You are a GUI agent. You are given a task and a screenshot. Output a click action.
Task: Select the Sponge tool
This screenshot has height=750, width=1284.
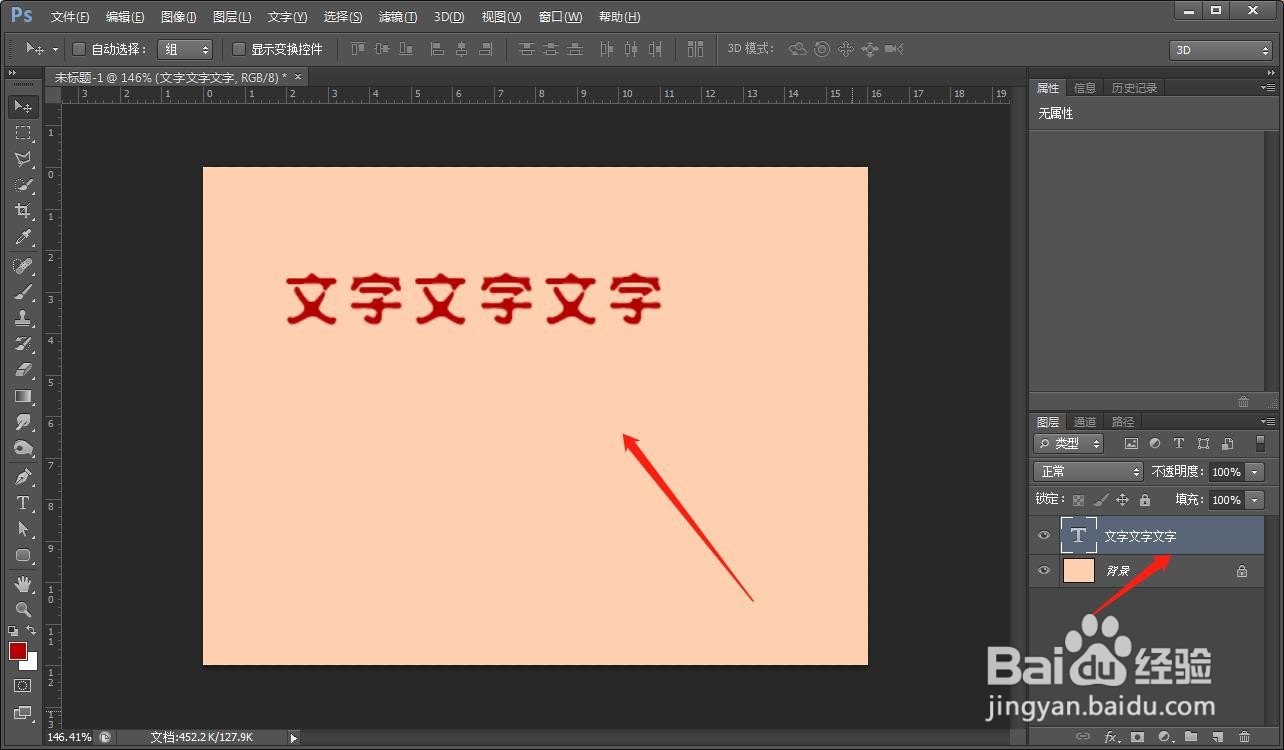pos(23,448)
